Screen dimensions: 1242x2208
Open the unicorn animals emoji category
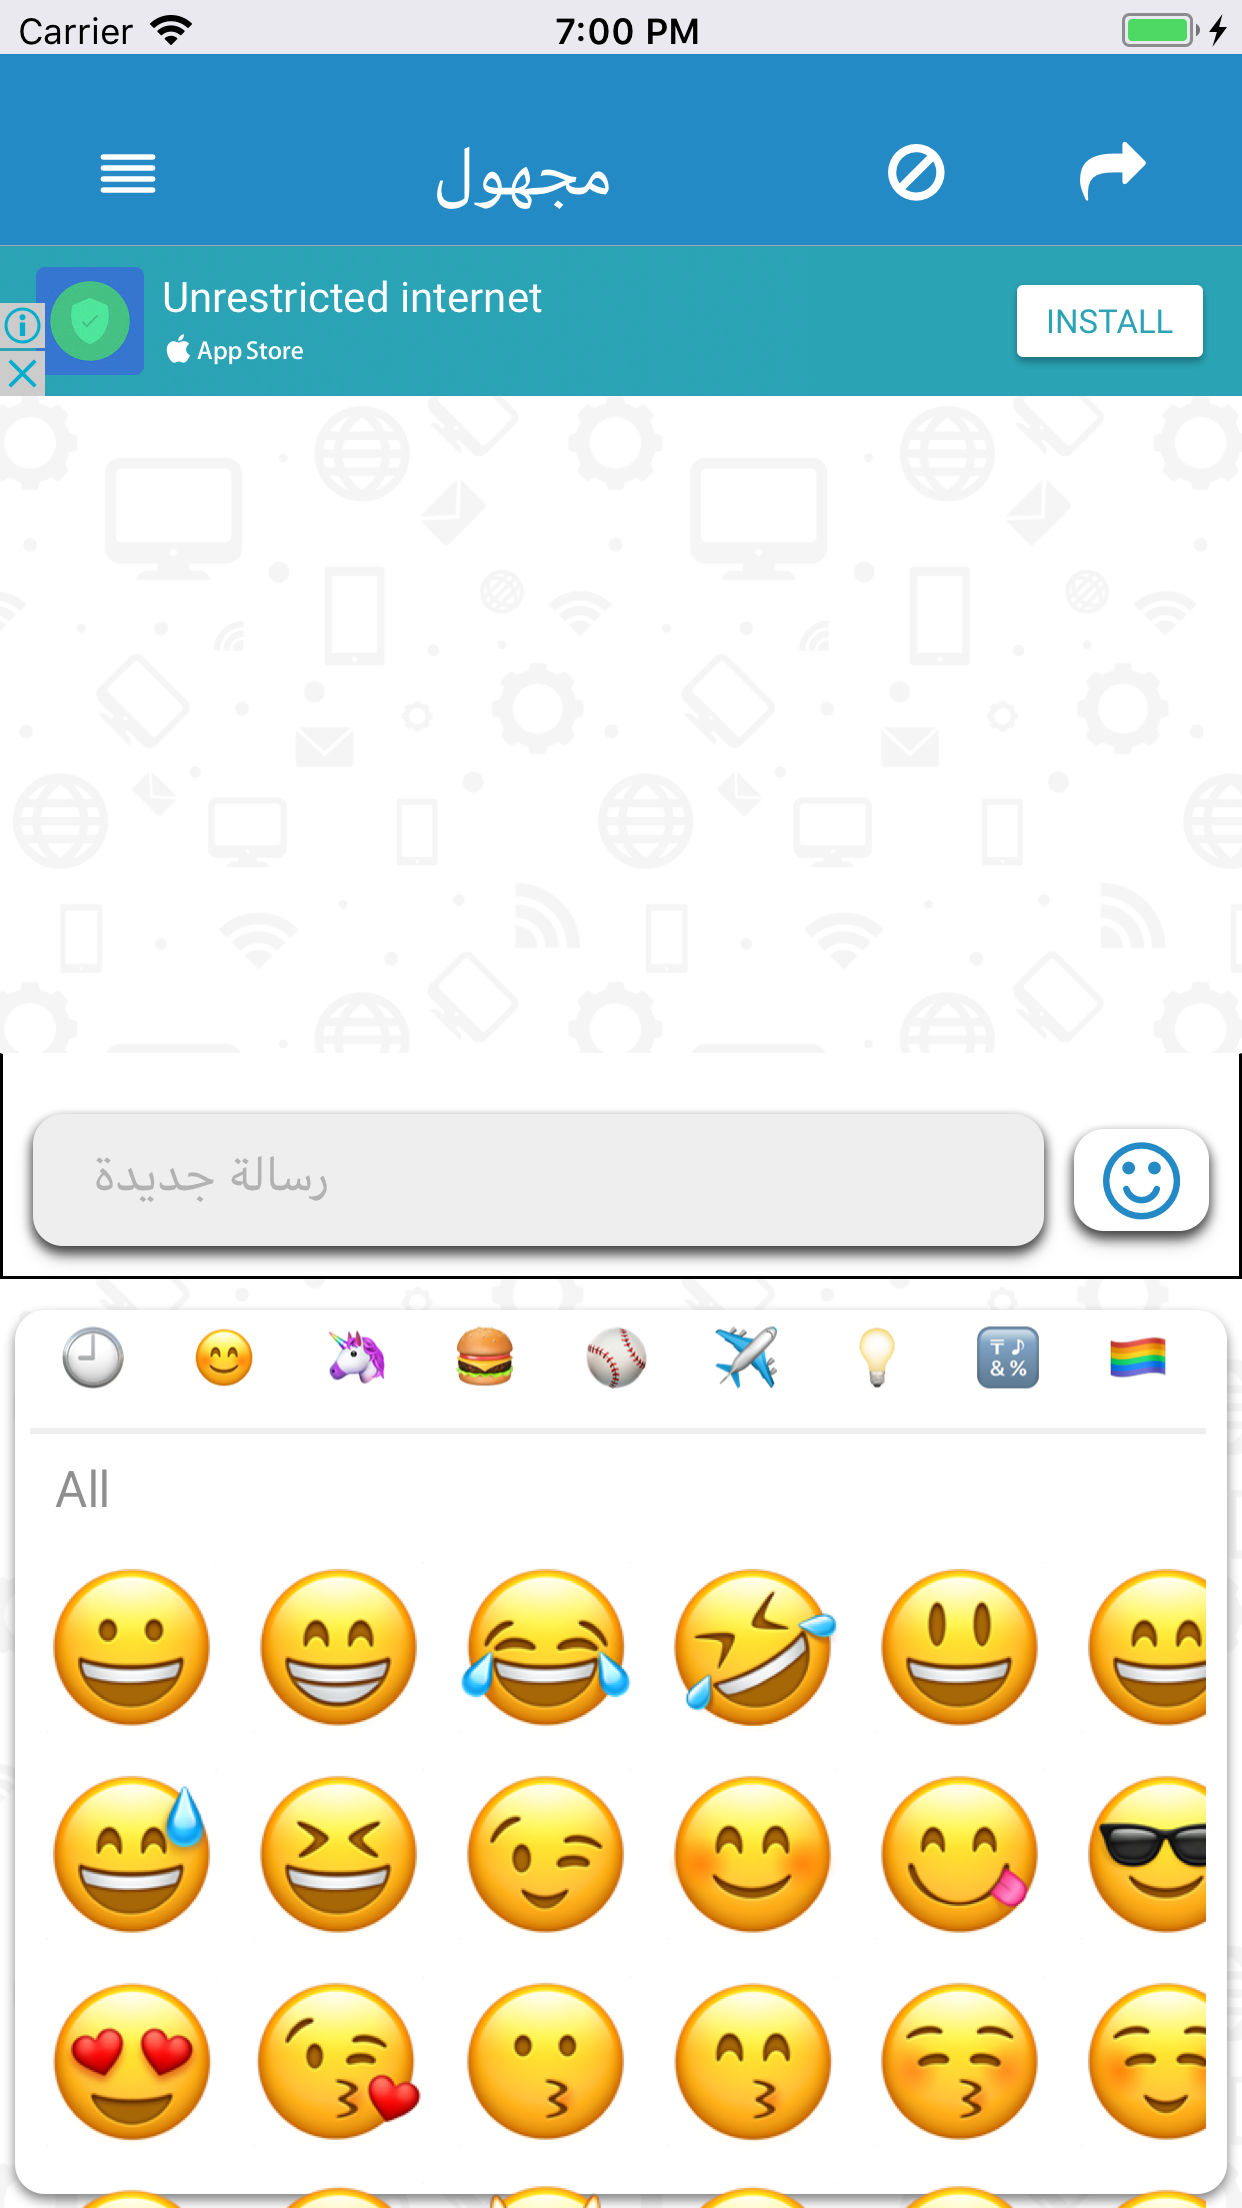pos(355,1358)
